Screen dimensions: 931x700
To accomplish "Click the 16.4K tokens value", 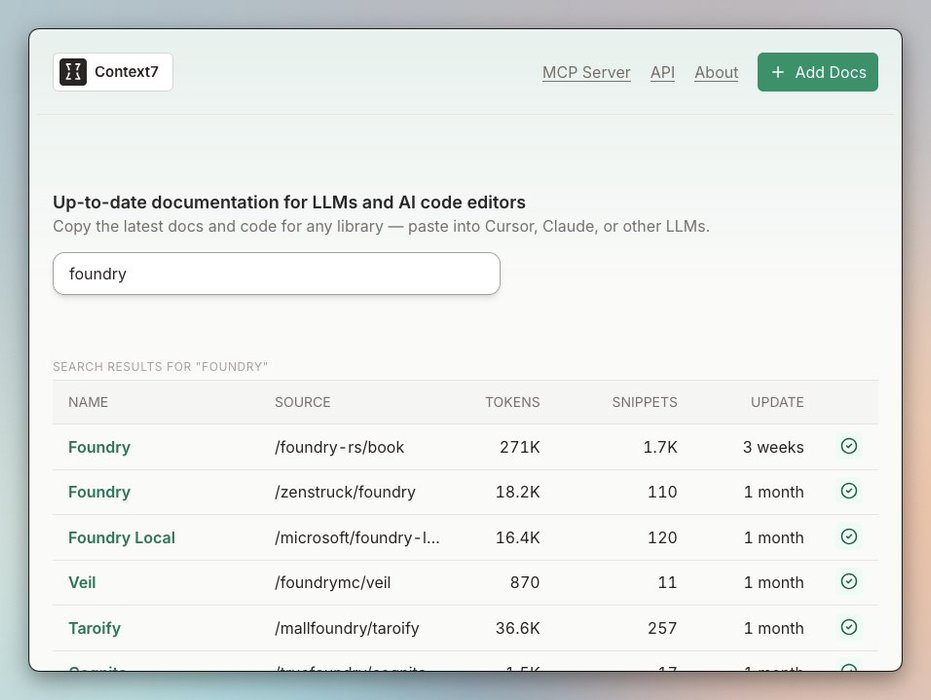I will pyautogui.click(x=518, y=538).
